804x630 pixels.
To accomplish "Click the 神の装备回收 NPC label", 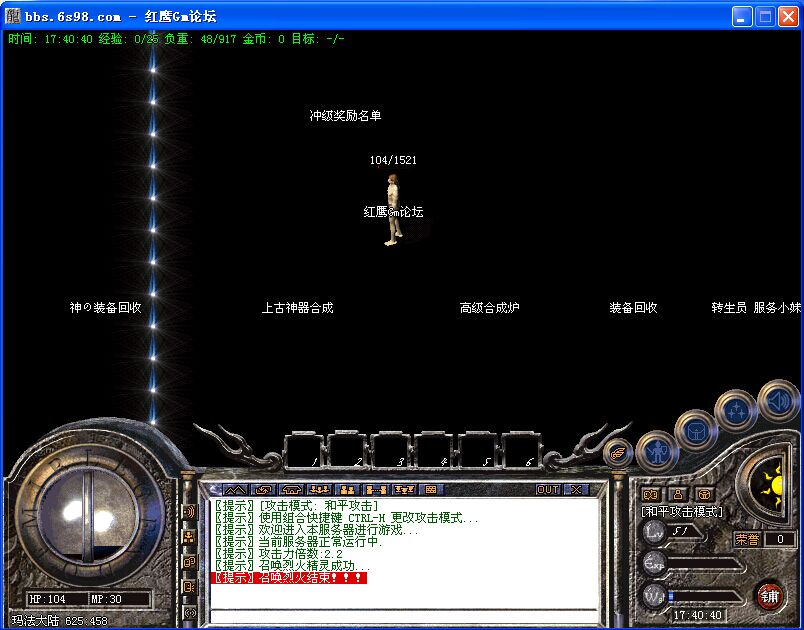I will tap(106, 308).
